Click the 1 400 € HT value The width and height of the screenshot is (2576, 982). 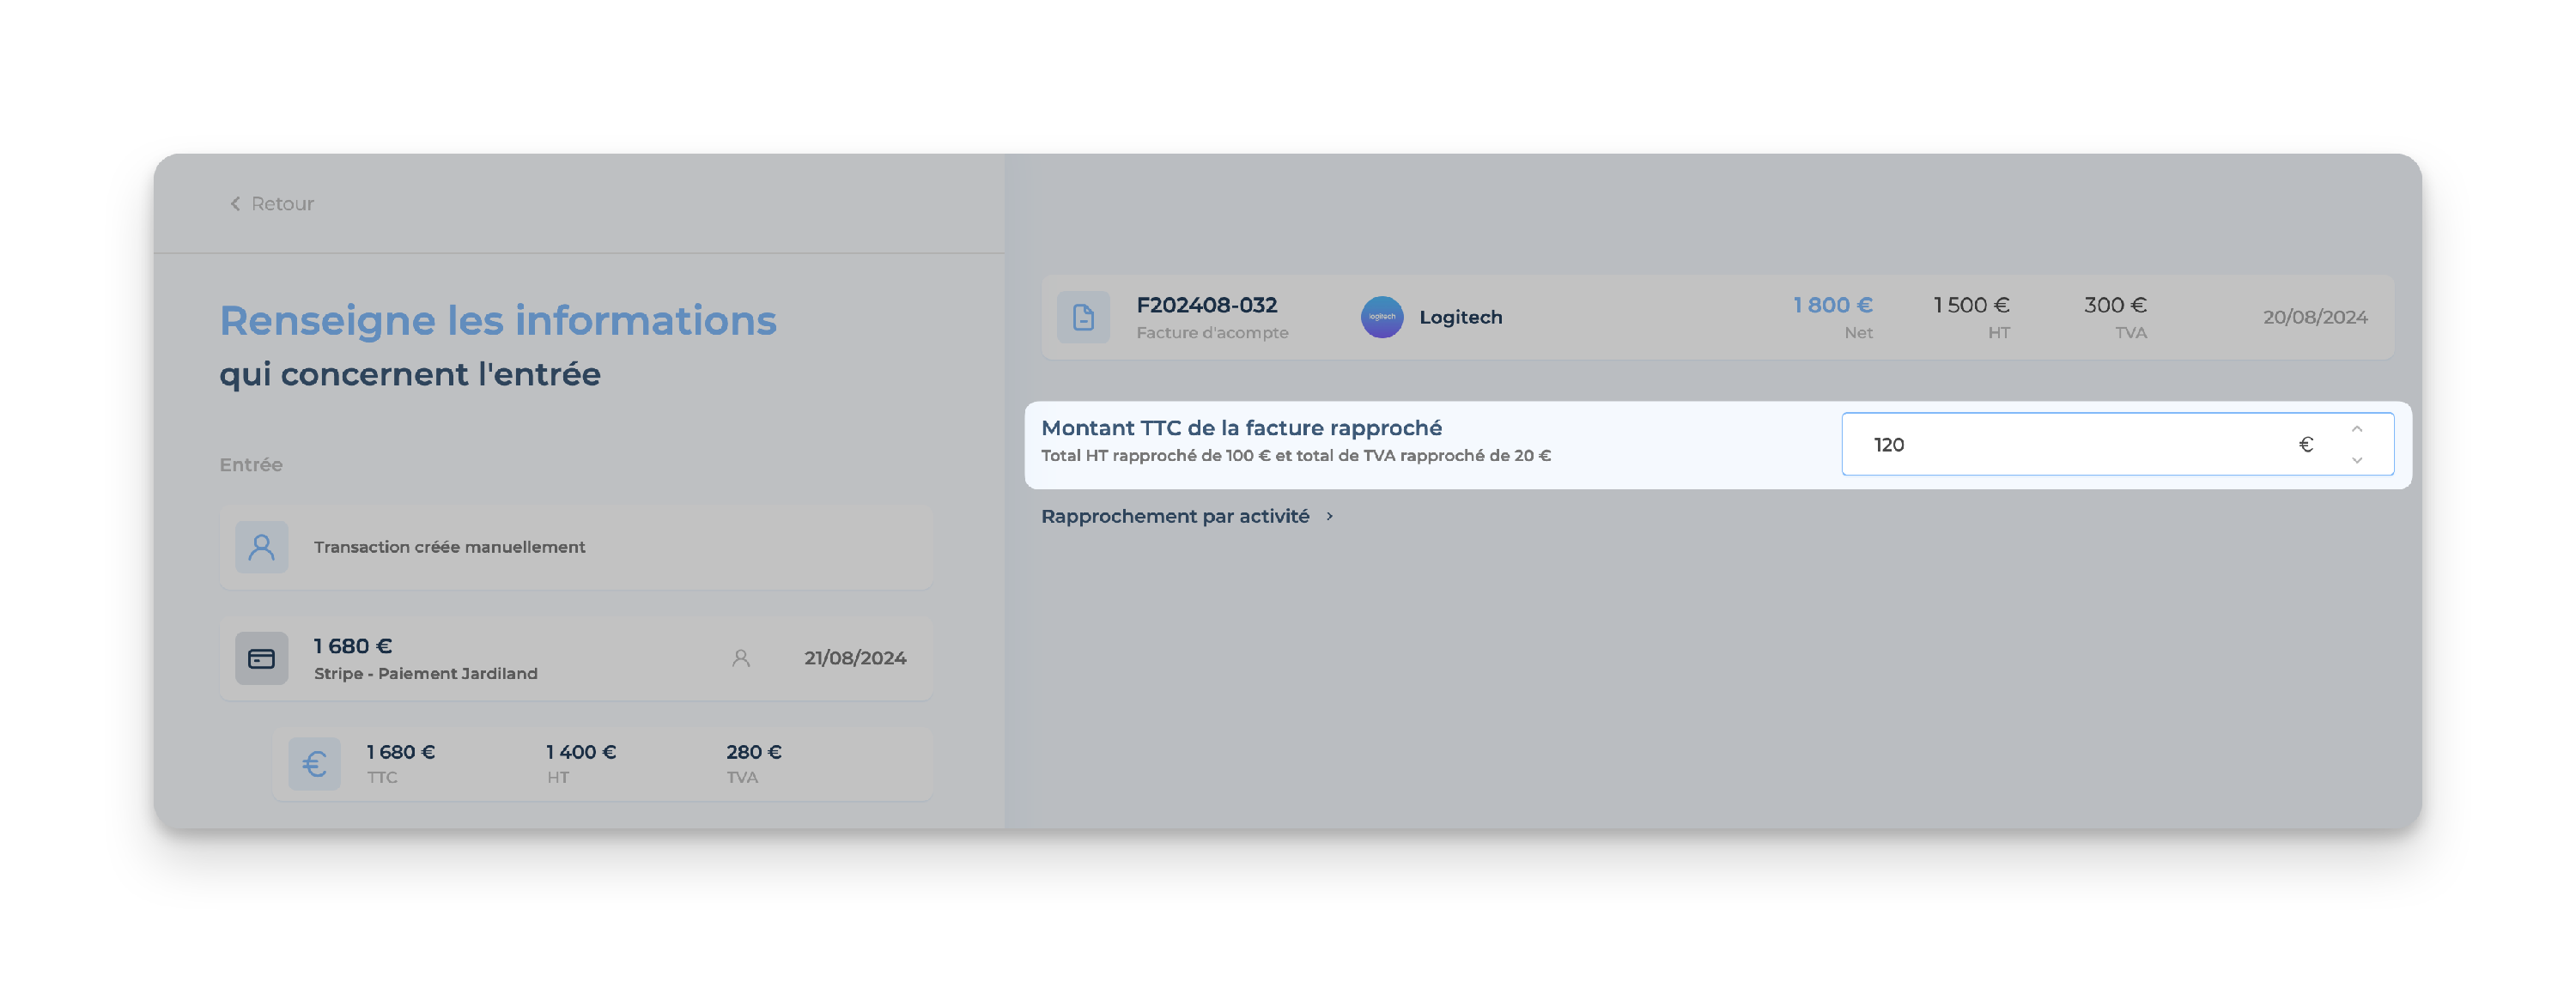coord(581,752)
